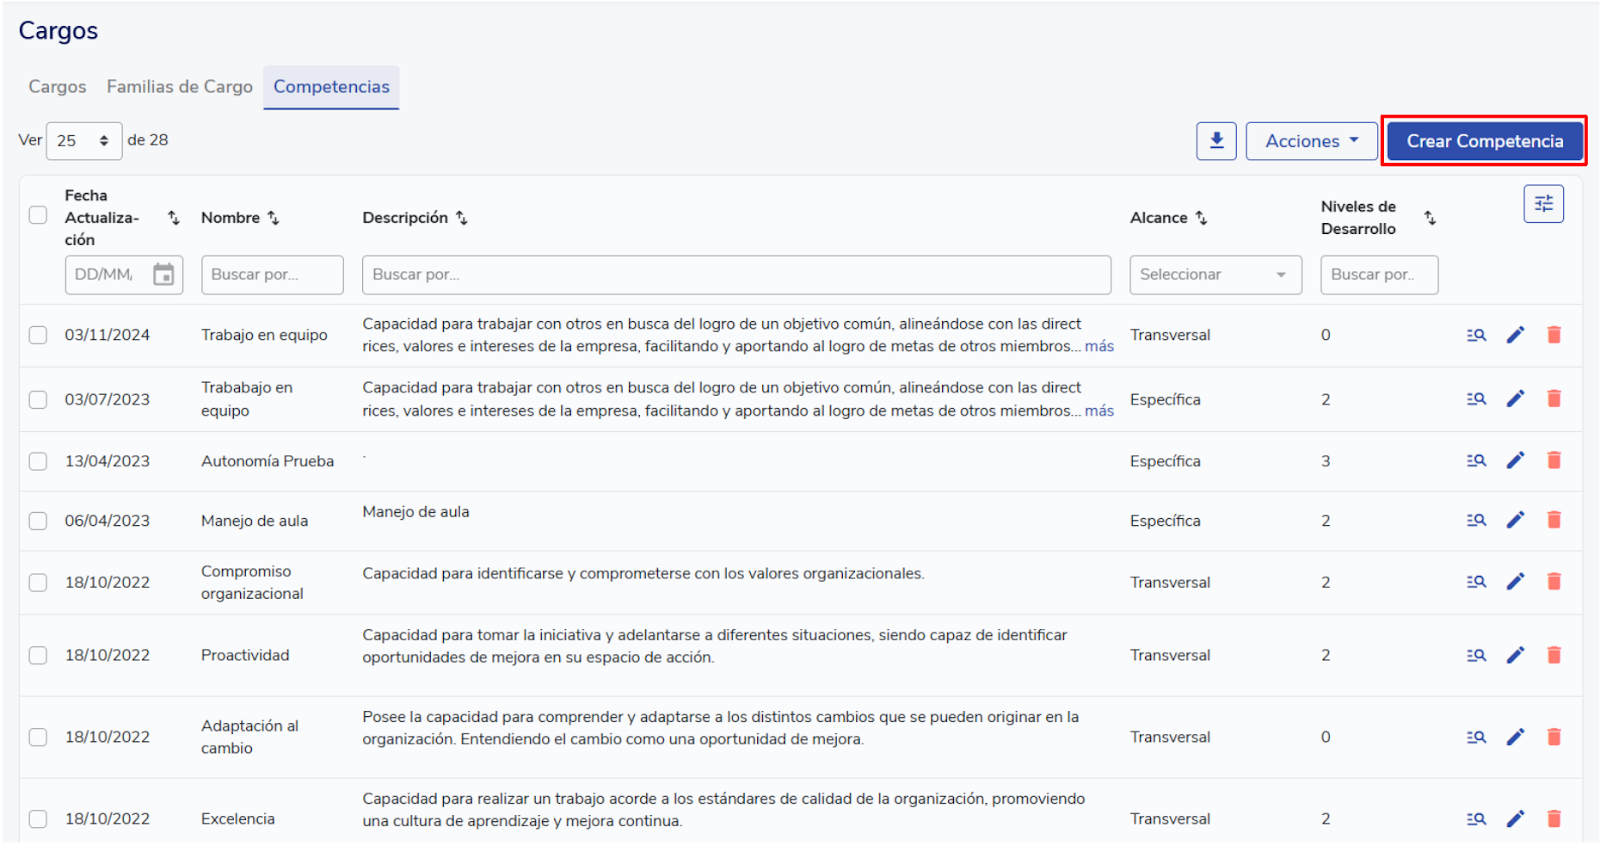Check the Trabajo en equipo row
The width and height of the screenshot is (1600, 846).
click(38, 335)
